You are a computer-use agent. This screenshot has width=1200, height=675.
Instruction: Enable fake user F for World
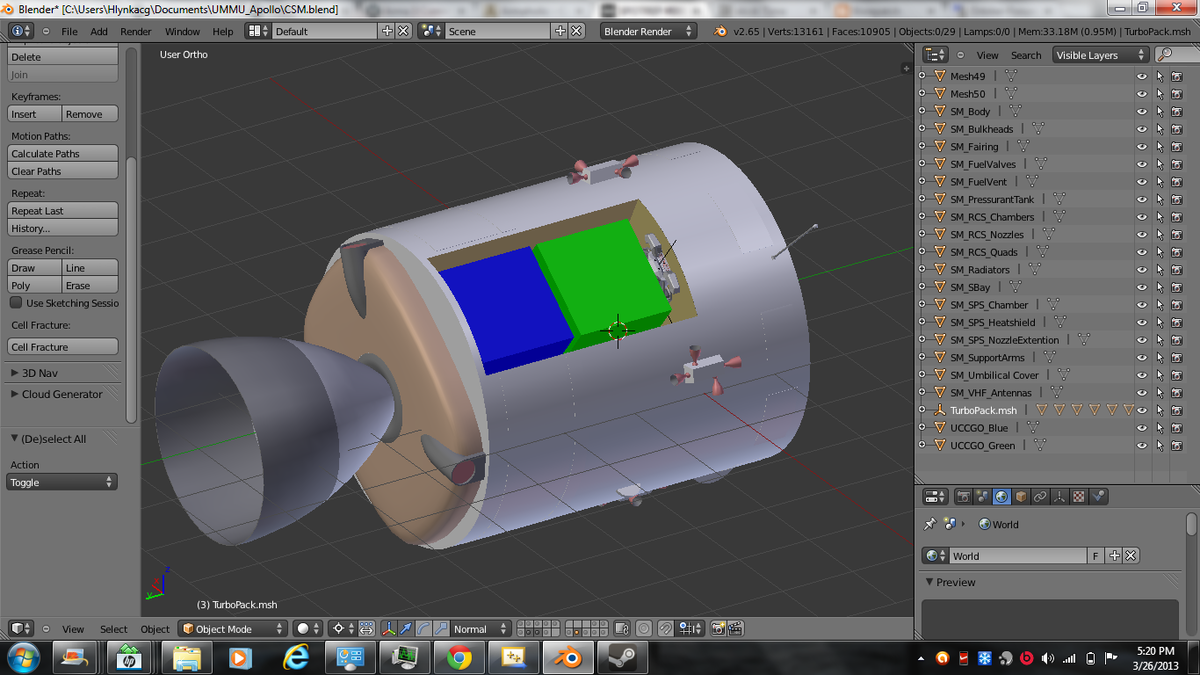click(1097, 556)
